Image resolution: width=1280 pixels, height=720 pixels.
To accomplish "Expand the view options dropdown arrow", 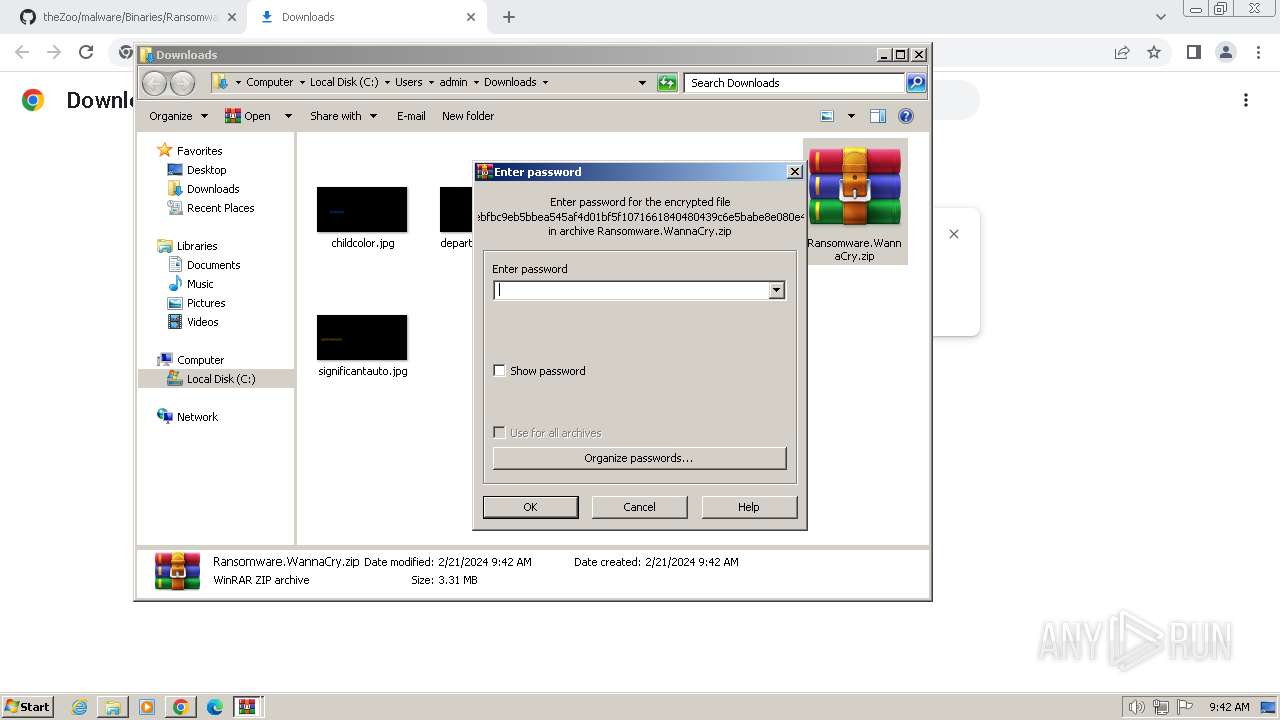I will click(x=851, y=116).
